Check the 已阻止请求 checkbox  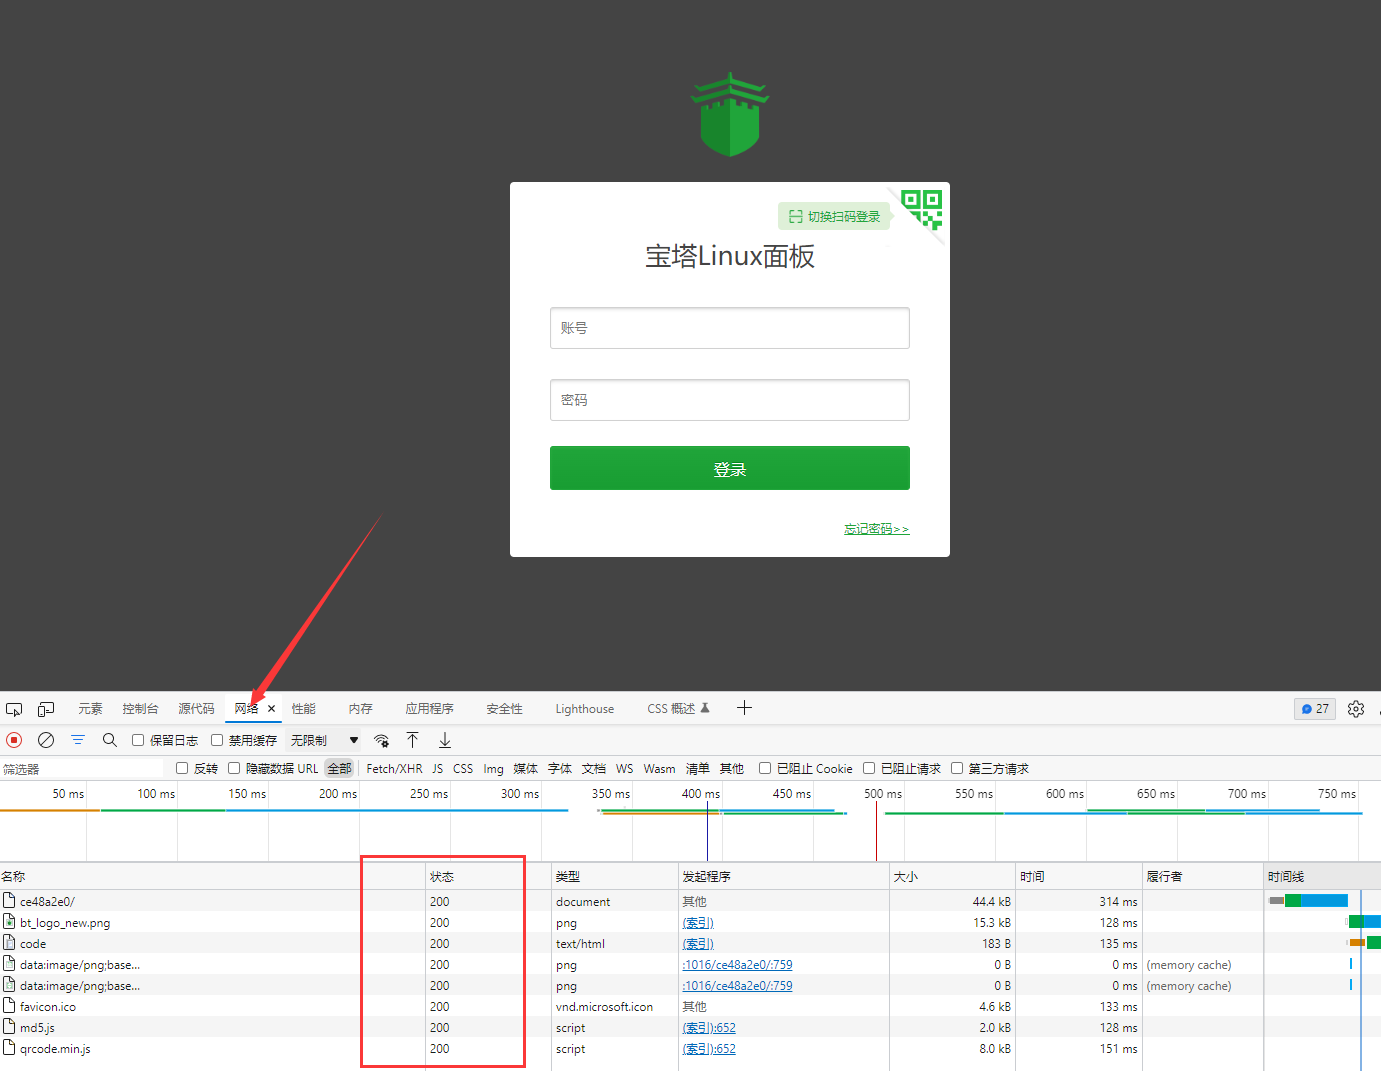pos(869,768)
